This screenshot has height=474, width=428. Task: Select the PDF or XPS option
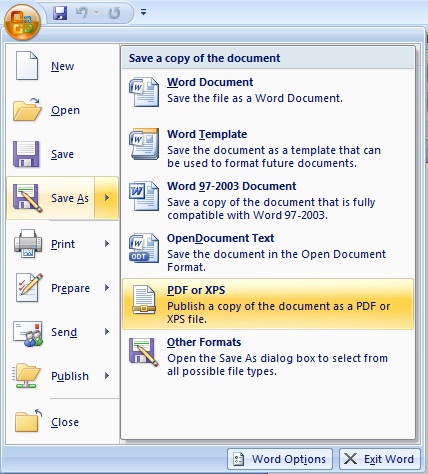[268, 304]
